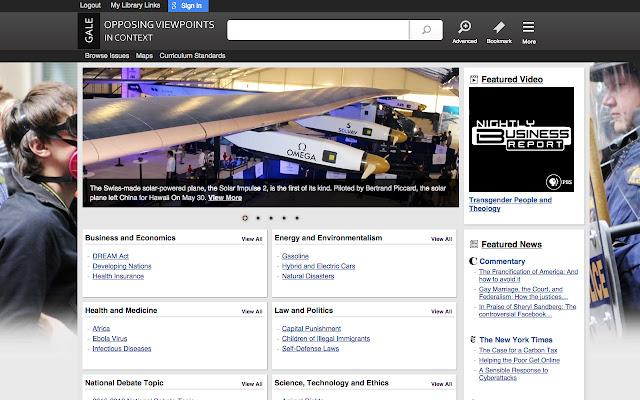
Task: Open the Africa topic
Action: tap(101, 329)
